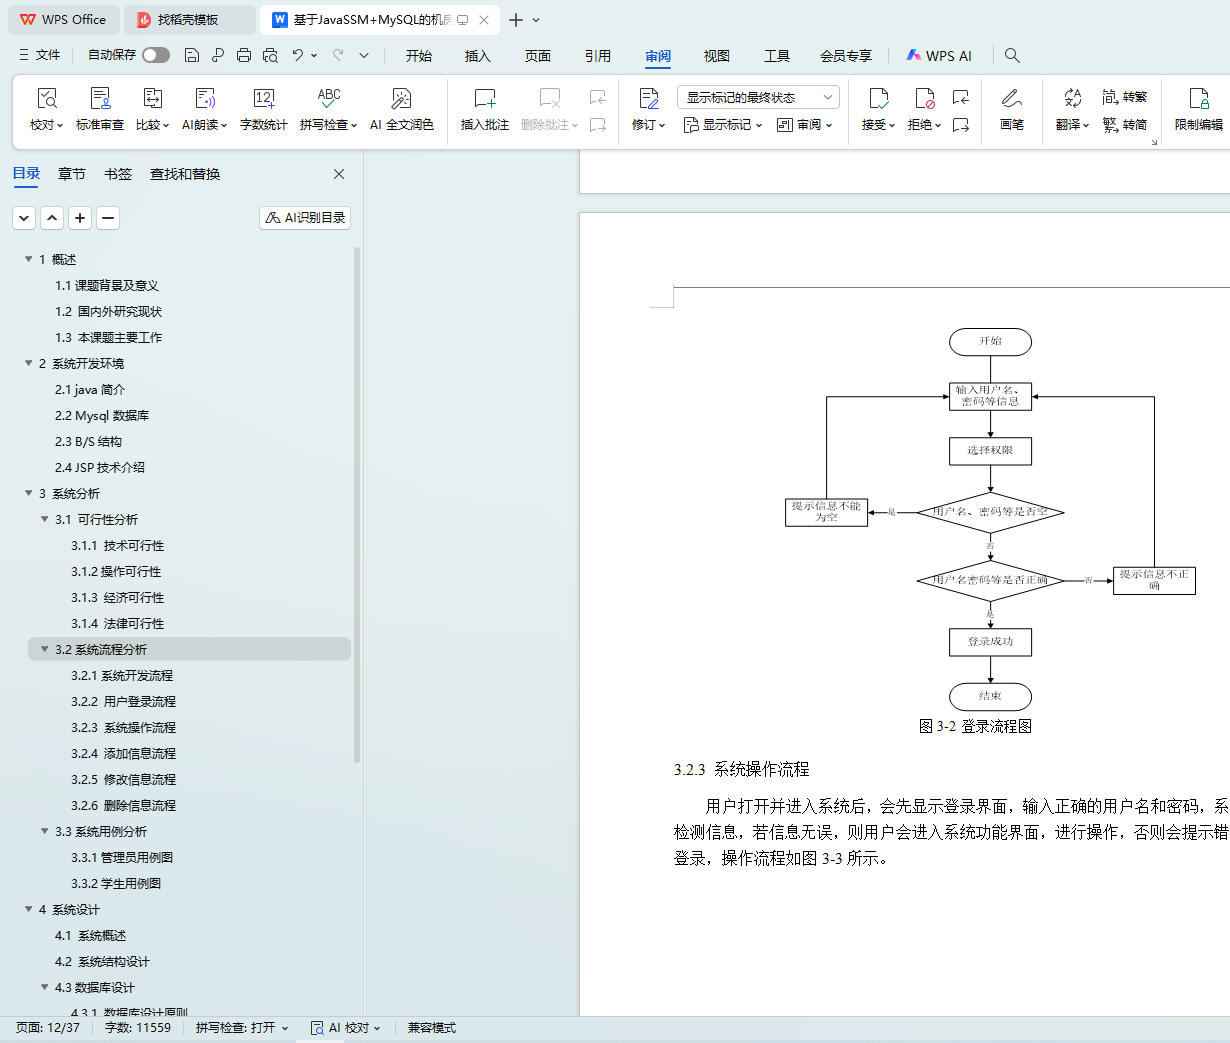The height and width of the screenshot is (1043, 1230).
Task: Collapse the 3.2 系统流程分析 tree node
Action: [45, 650]
